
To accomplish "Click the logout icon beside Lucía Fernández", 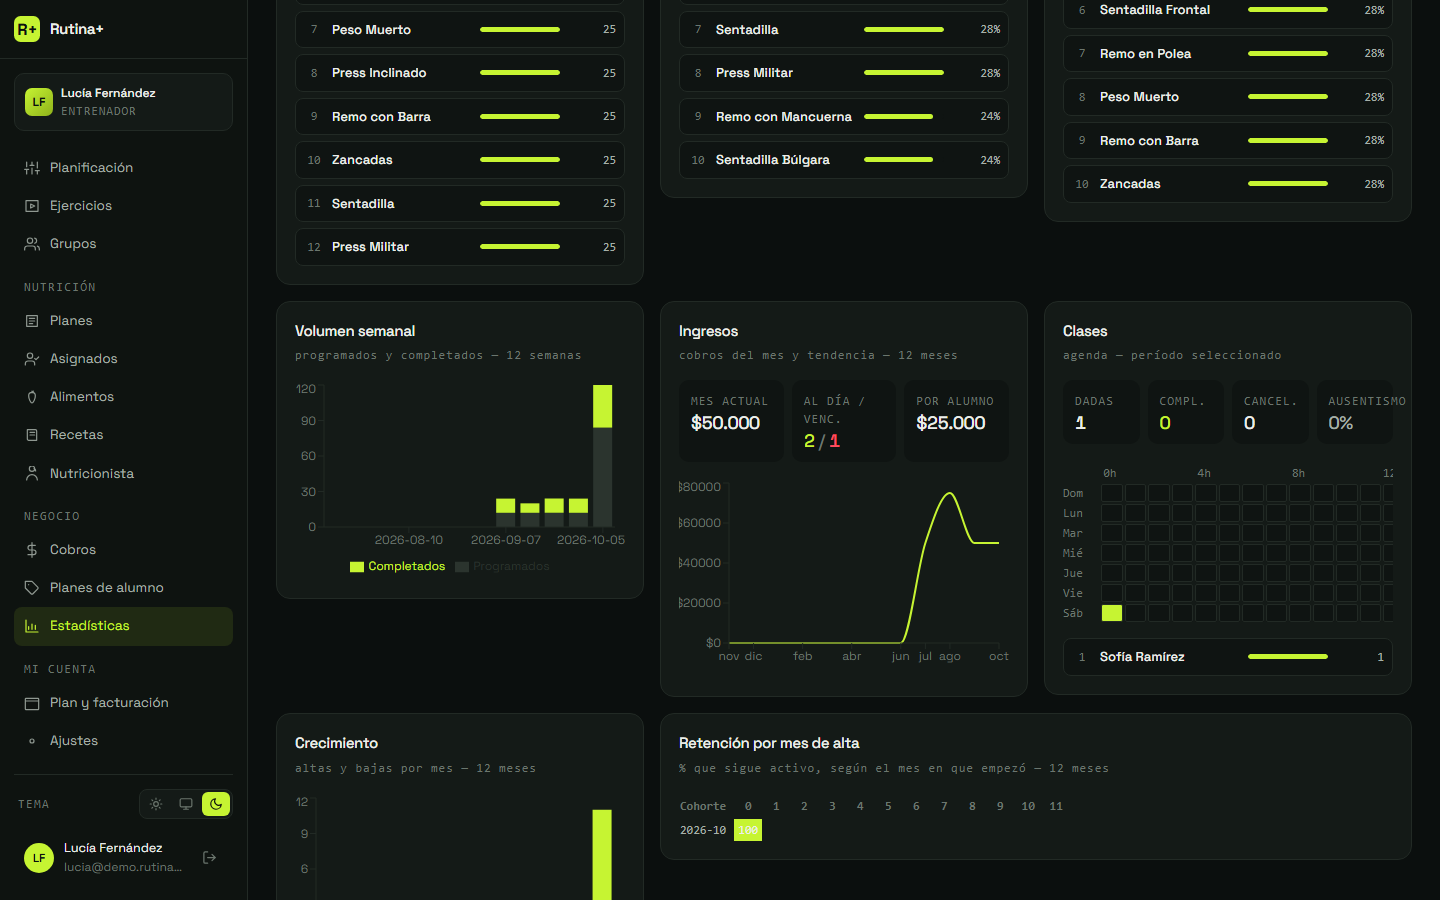I will pos(209,857).
